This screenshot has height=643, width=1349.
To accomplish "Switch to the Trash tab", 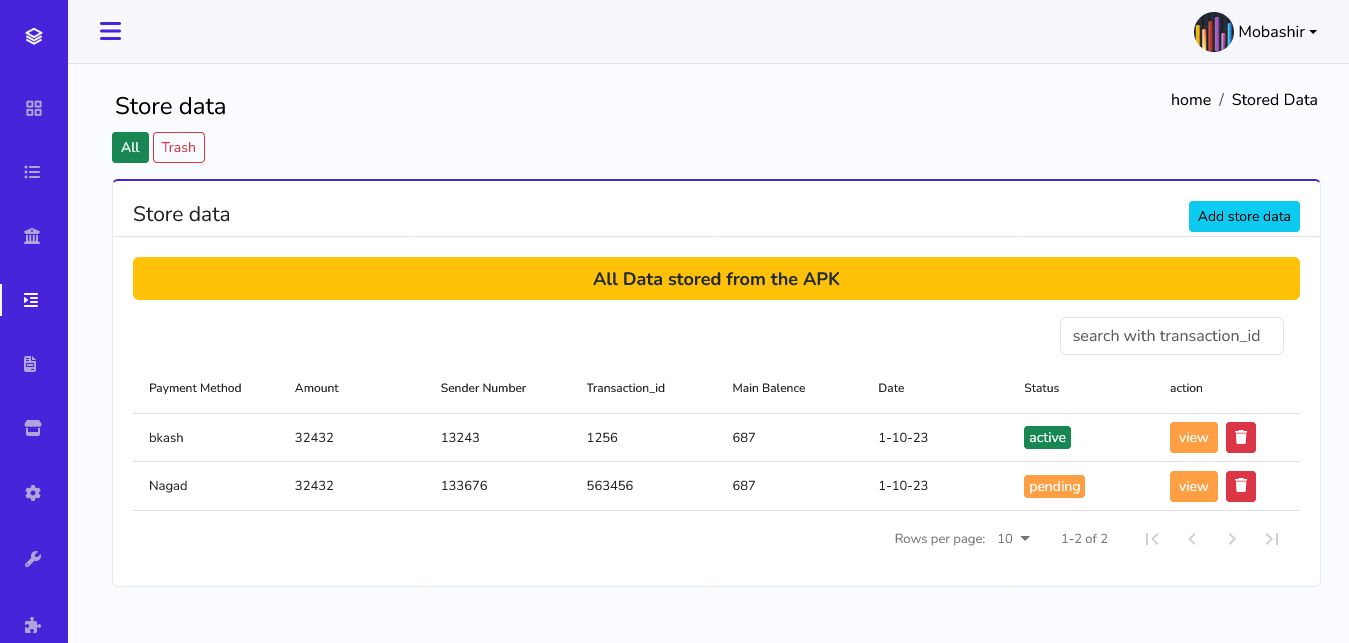I will pyautogui.click(x=179, y=148).
